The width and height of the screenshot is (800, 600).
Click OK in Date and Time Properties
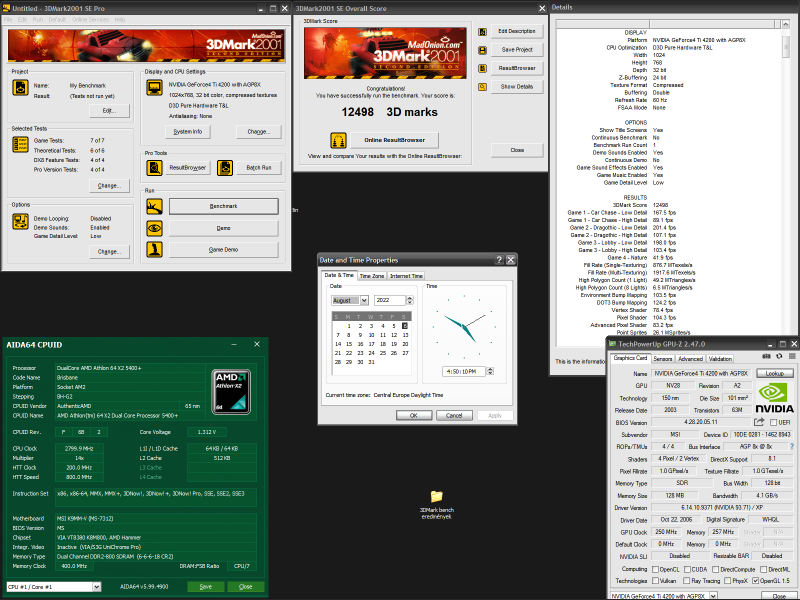(414, 415)
